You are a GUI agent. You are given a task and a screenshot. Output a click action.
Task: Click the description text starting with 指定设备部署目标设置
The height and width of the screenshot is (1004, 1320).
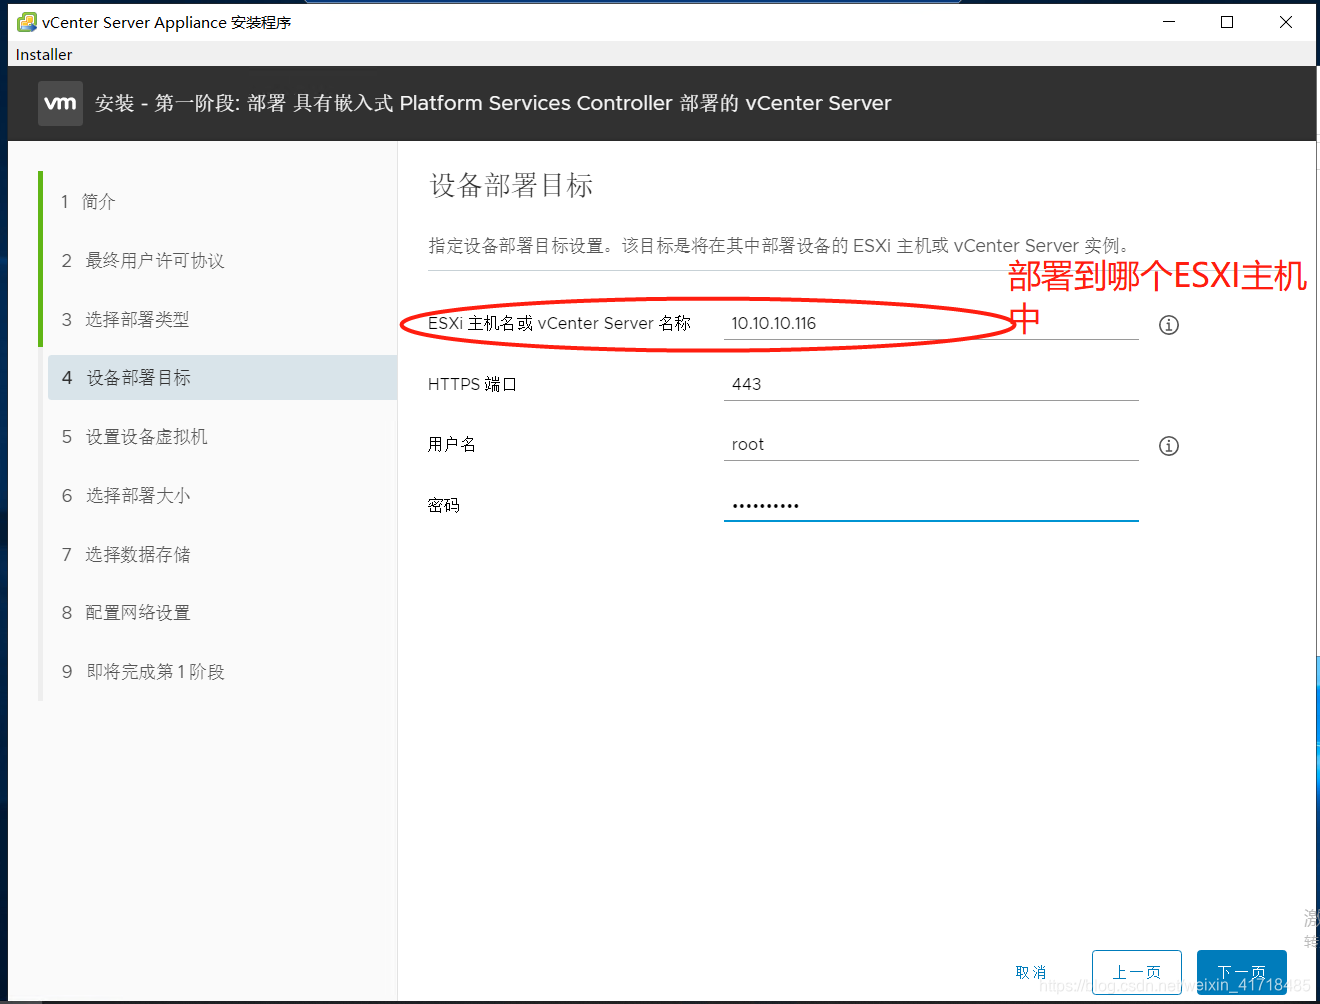point(781,246)
